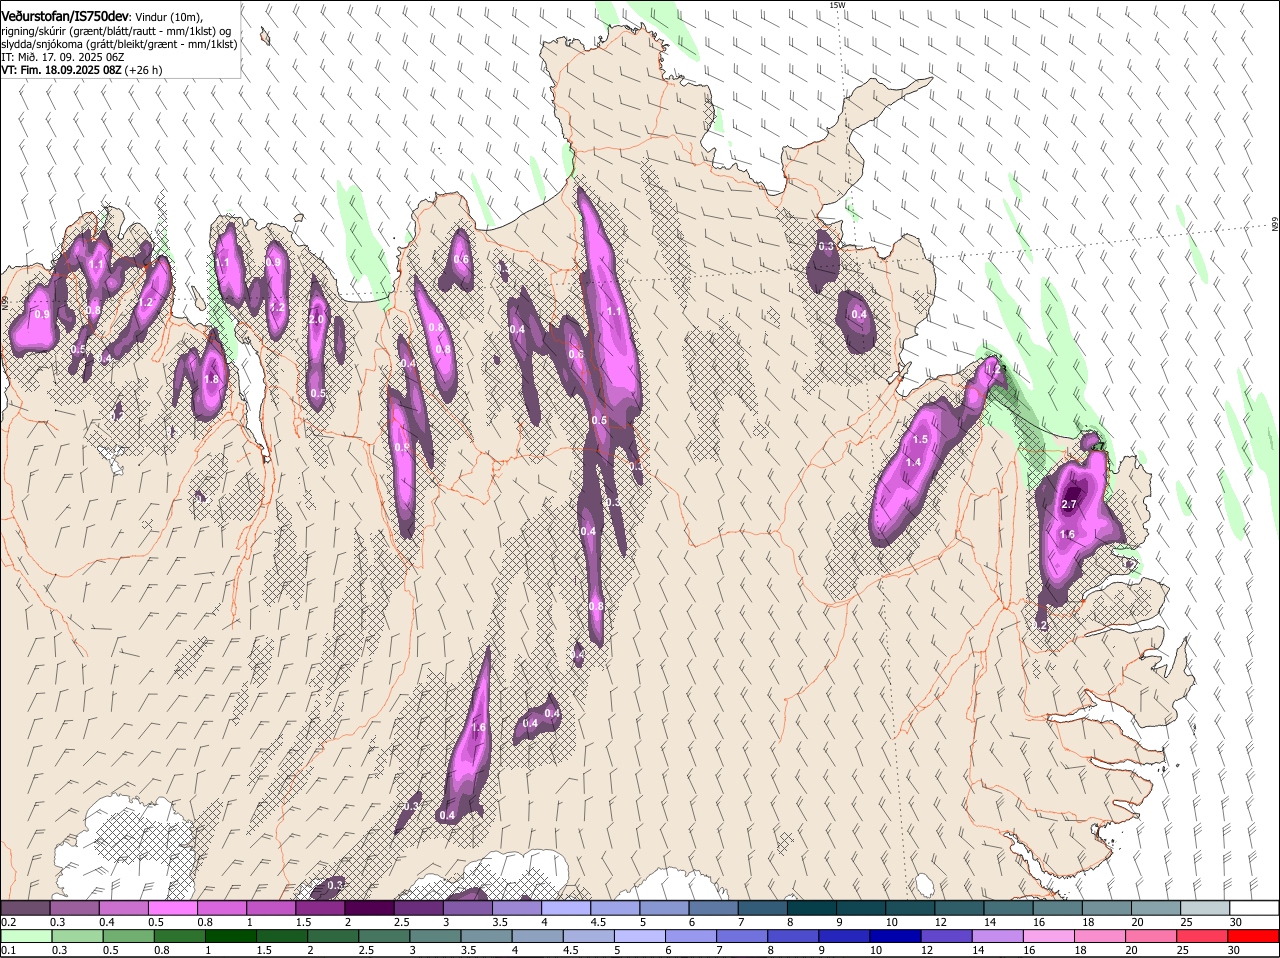Click light grey upper swatch between 25 and 30
The height and width of the screenshot is (958, 1280).
1204,907
